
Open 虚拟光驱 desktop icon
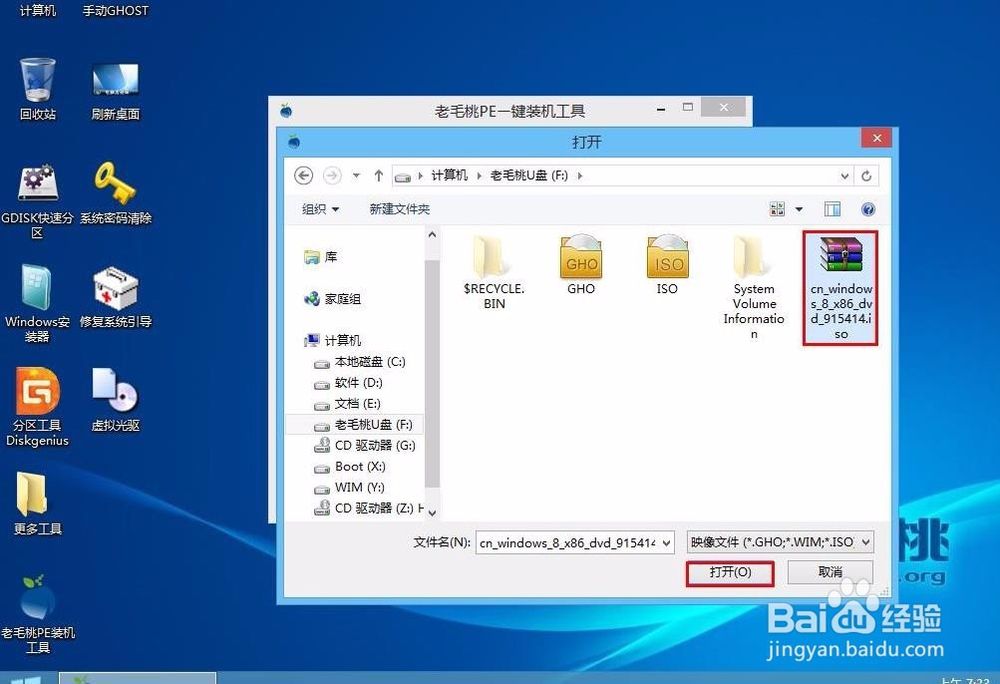[115, 399]
